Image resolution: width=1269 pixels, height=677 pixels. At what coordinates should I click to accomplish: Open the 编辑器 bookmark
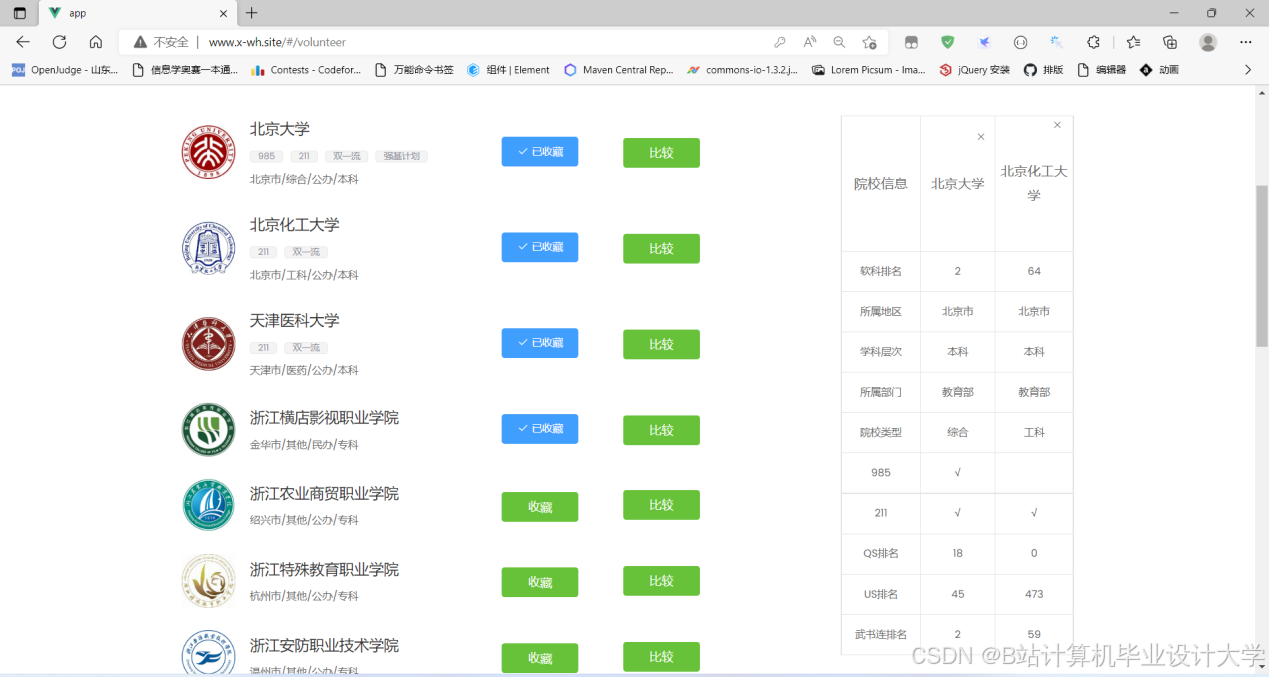[x=1101, y=70]
